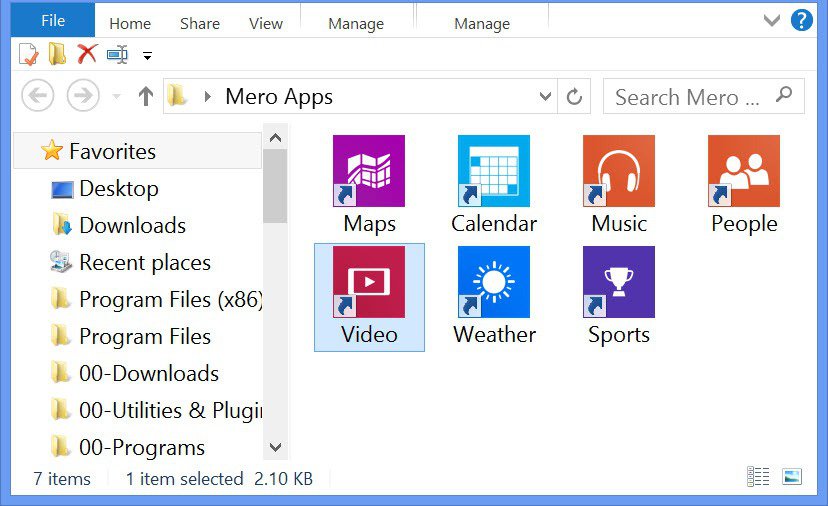This screenshot has height=506, width=828.
Task: Click the navigation pane scroll down arrow
Action: click(x=276, y=447)
